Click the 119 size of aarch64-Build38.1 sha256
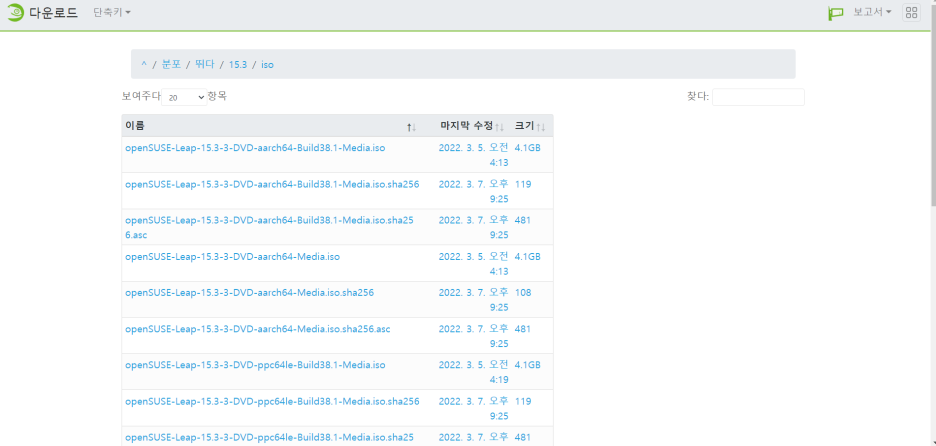The width and height of the screenshot is (936, 446). pyautogui.click(x=523, y=184)
